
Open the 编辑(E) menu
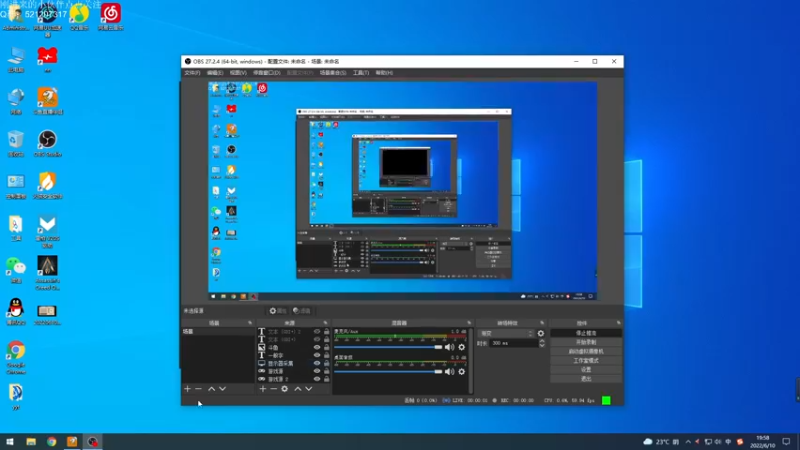tap(215, 73)
